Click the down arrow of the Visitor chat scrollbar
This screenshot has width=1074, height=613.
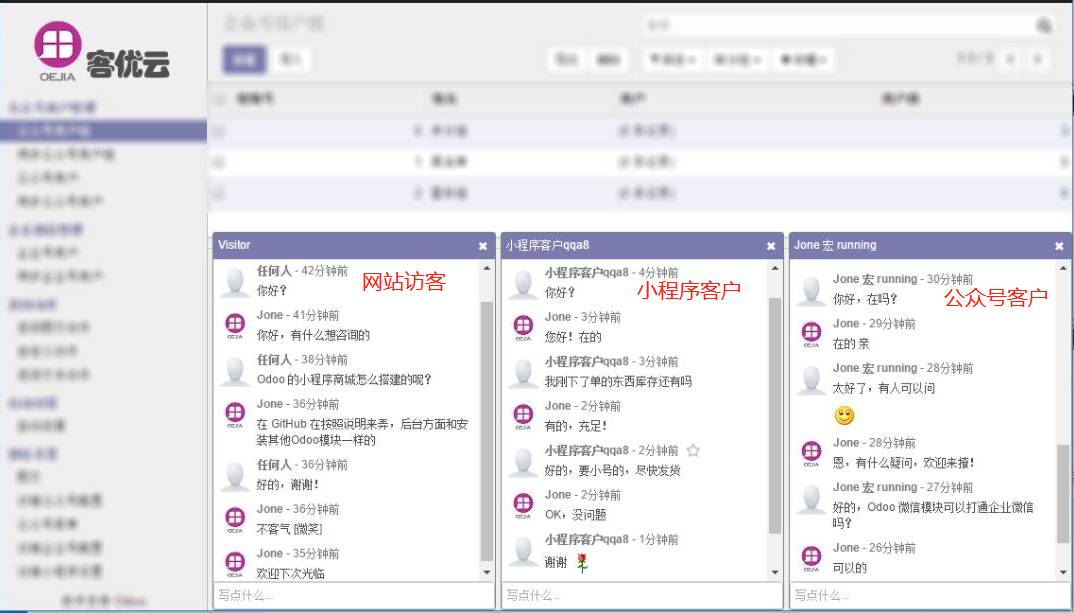pos(487,572)
